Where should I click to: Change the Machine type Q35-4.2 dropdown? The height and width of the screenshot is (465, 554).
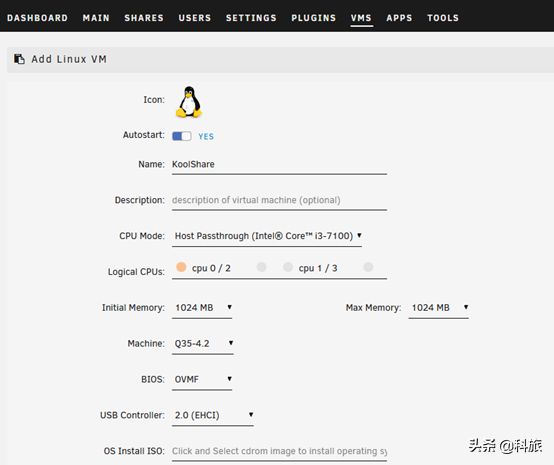[203, 343]
